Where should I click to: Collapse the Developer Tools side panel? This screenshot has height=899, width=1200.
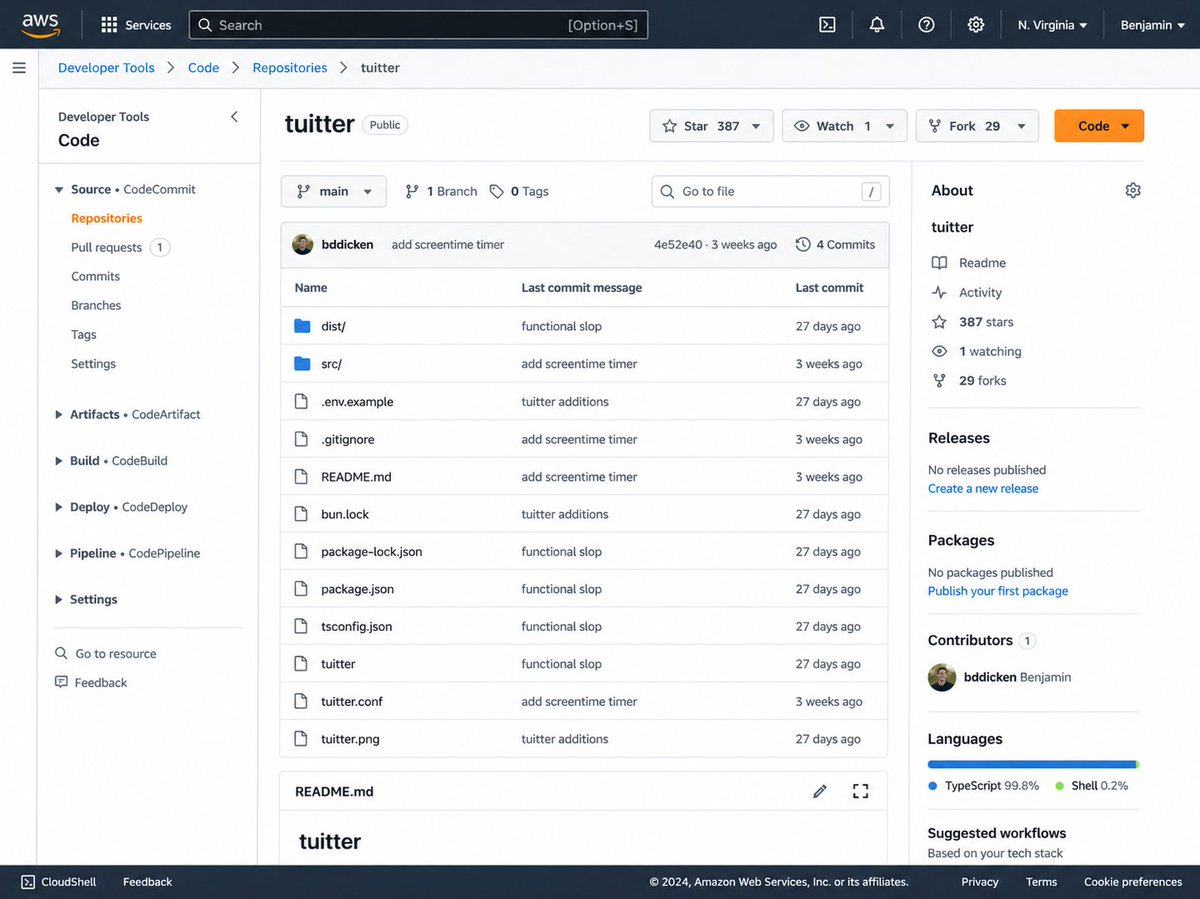235,117
